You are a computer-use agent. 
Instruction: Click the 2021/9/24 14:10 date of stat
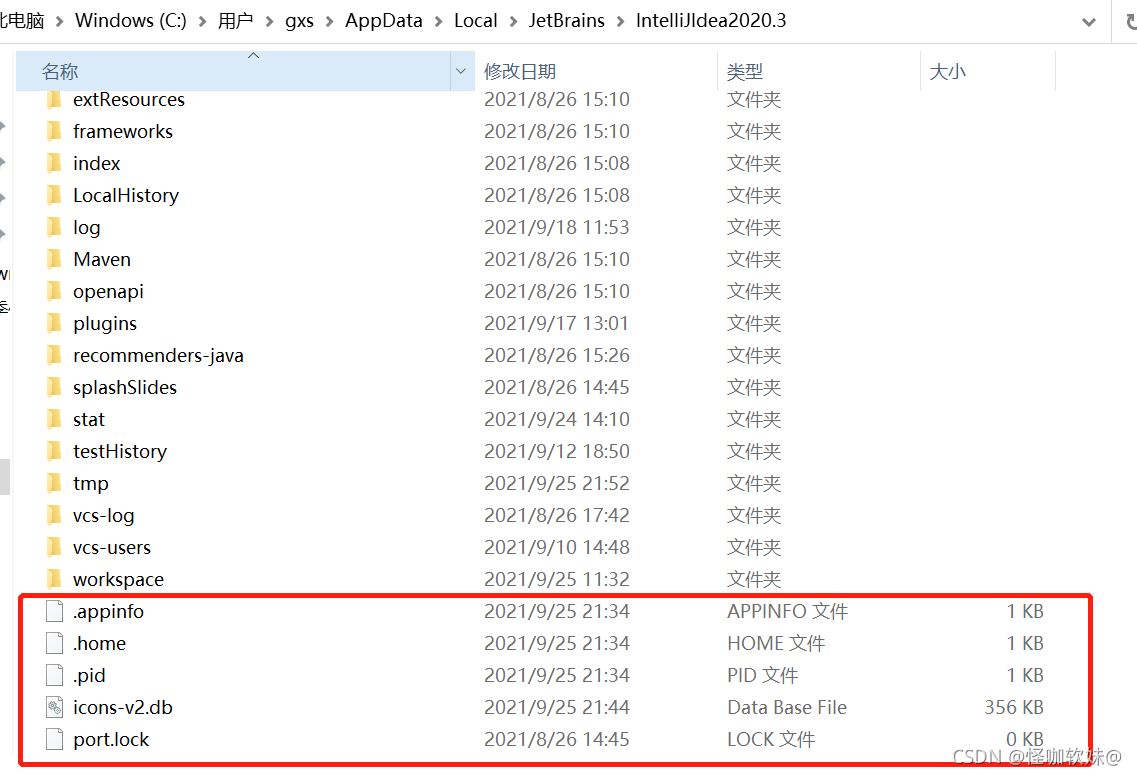coord(557,419)
